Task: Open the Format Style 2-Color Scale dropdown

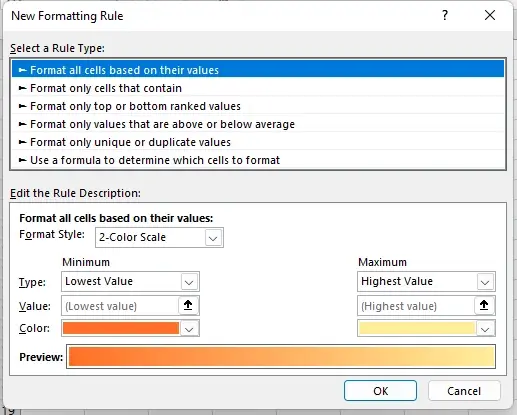Action: (159, 237)
